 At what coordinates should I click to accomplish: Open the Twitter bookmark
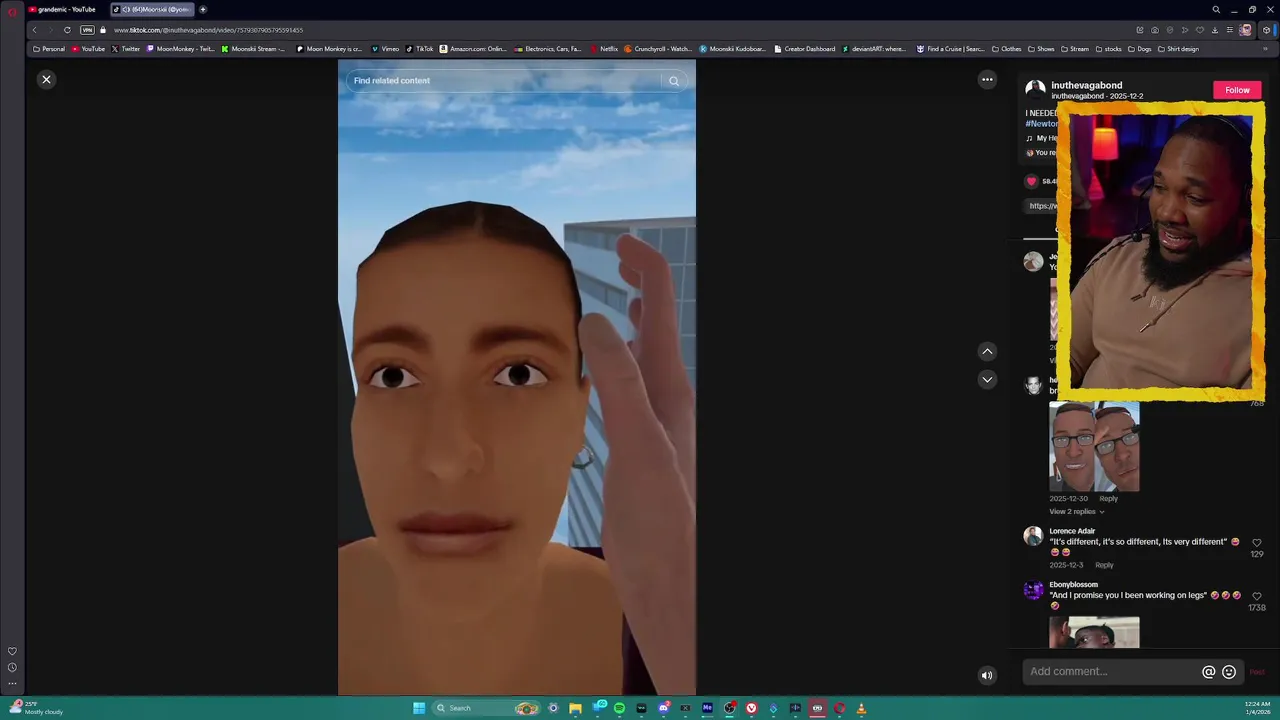pos(125,49)
